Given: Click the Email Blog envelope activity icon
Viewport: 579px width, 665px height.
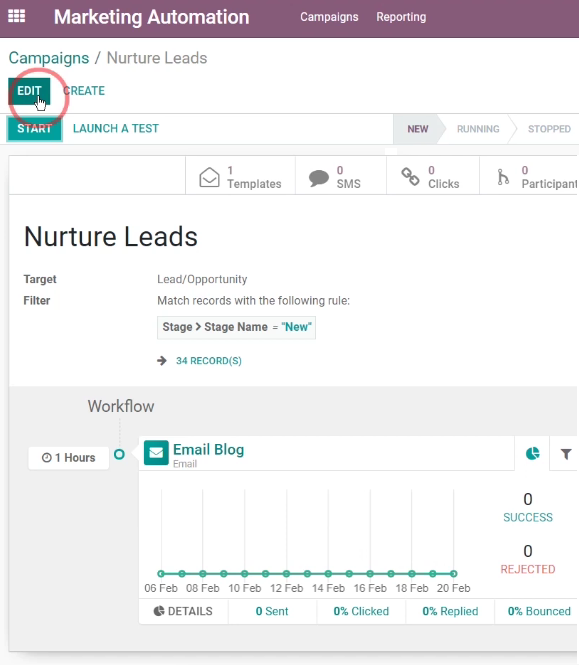Looking at the screenshot, I should pyautogui.click(x=156, y=453).
